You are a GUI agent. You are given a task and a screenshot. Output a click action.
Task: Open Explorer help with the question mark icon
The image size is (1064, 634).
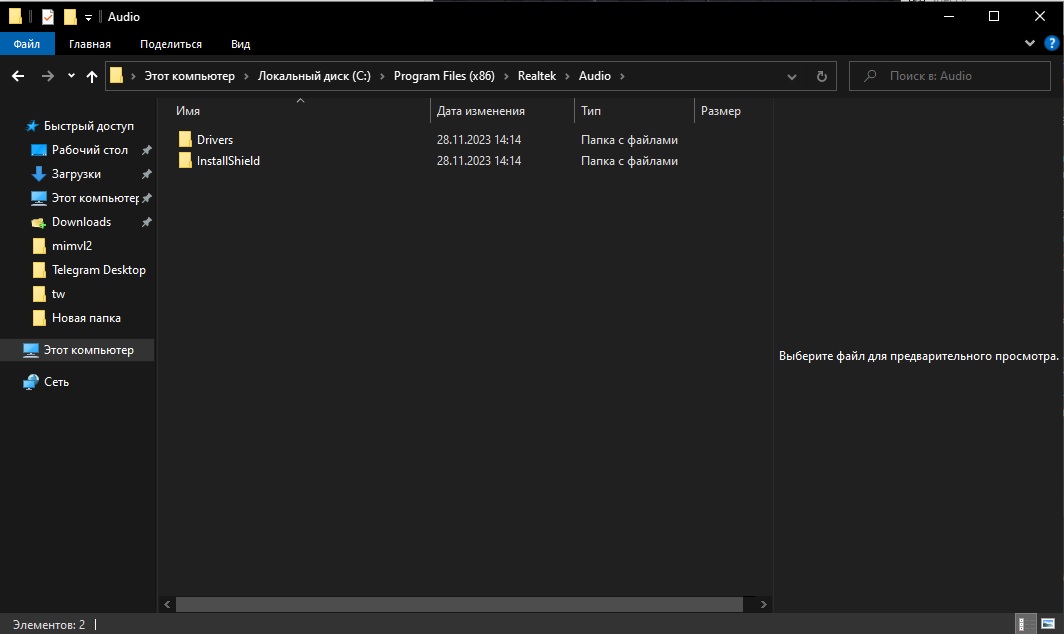tap(1051, 43)
